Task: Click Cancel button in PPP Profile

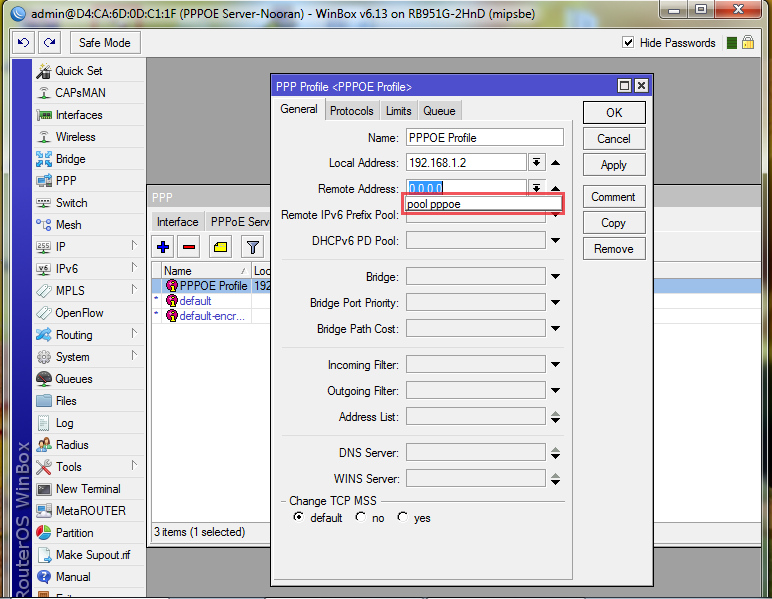Action: 614,139
